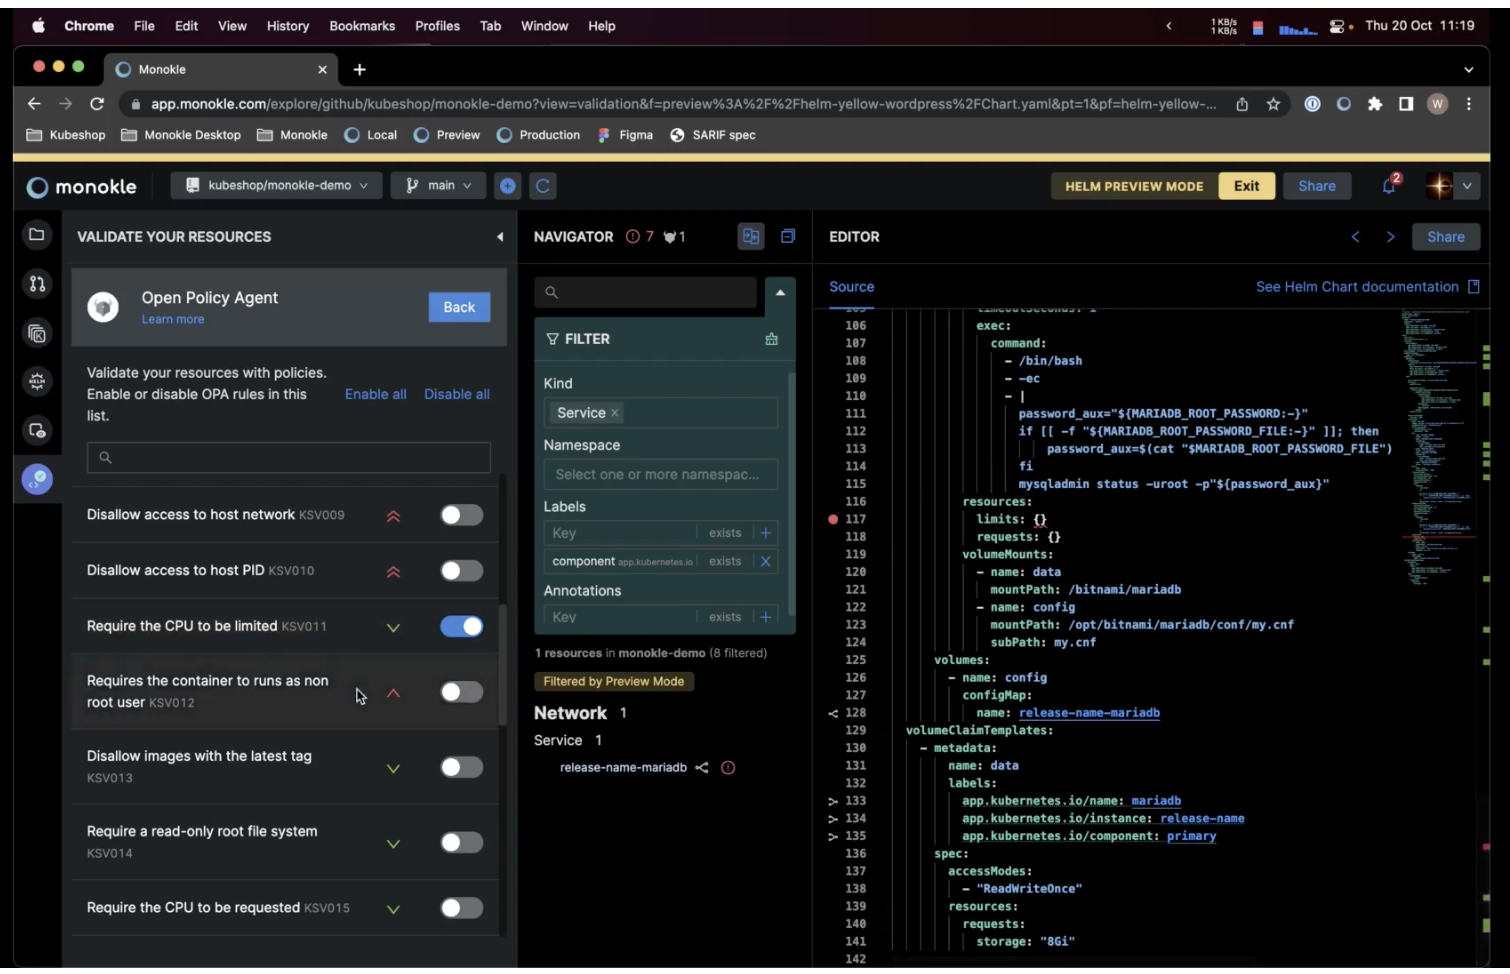The width and height of the screenshot is (1510, 974).
Task: Enable Disallow access to host network rule
Action: click(462, 515)
